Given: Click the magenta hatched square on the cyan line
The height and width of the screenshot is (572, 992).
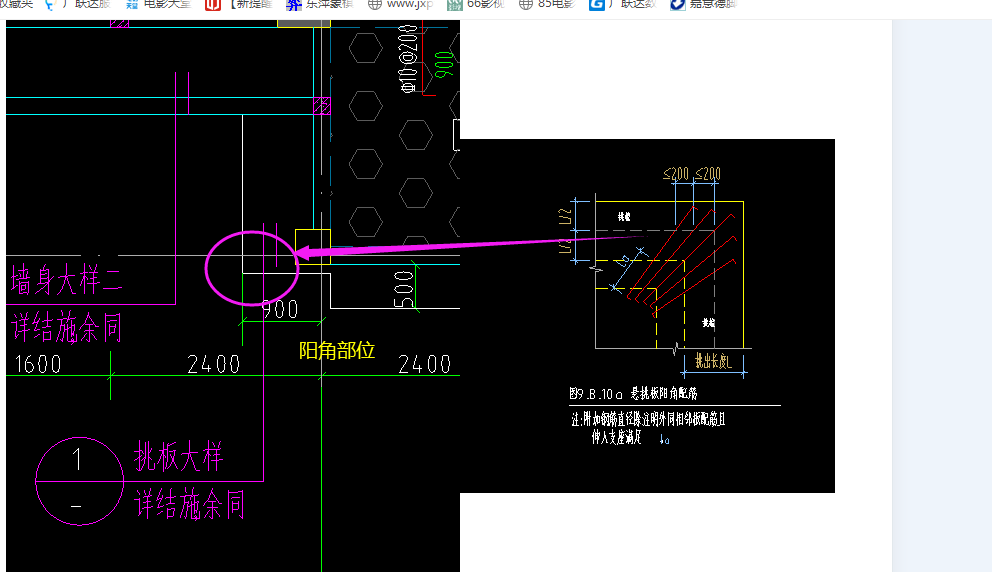Looking at the screenshot, I should point(322,106).
